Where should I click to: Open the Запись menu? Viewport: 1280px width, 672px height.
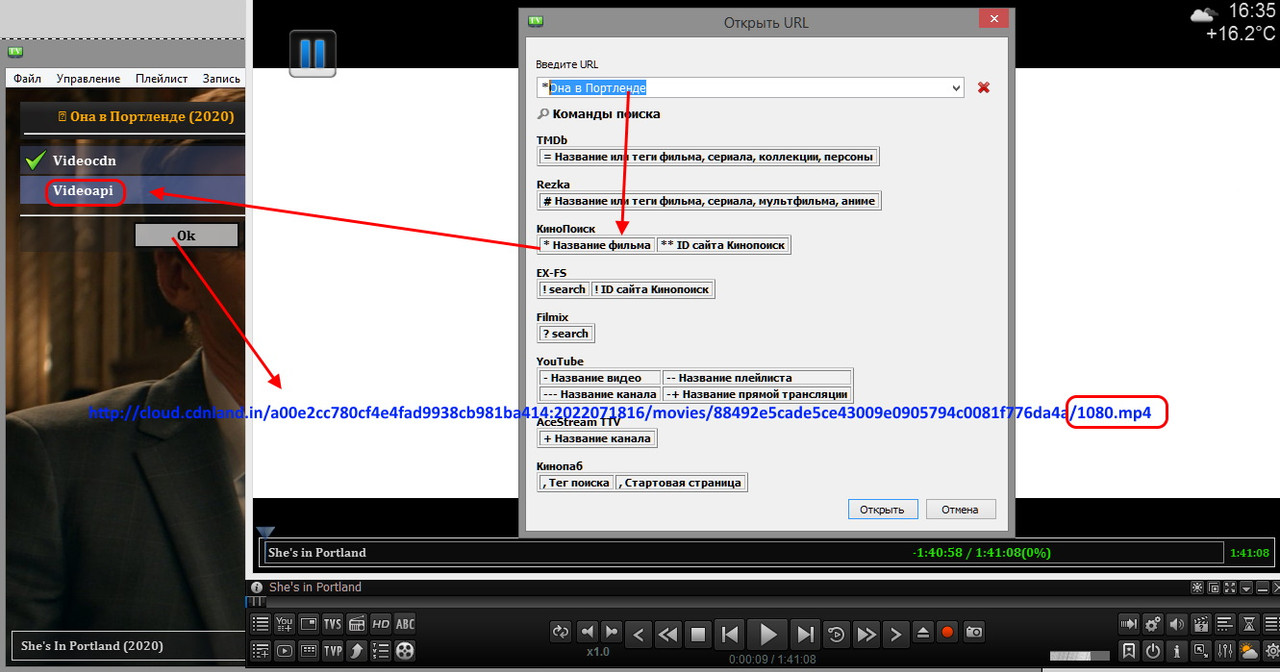click(221, 78)
